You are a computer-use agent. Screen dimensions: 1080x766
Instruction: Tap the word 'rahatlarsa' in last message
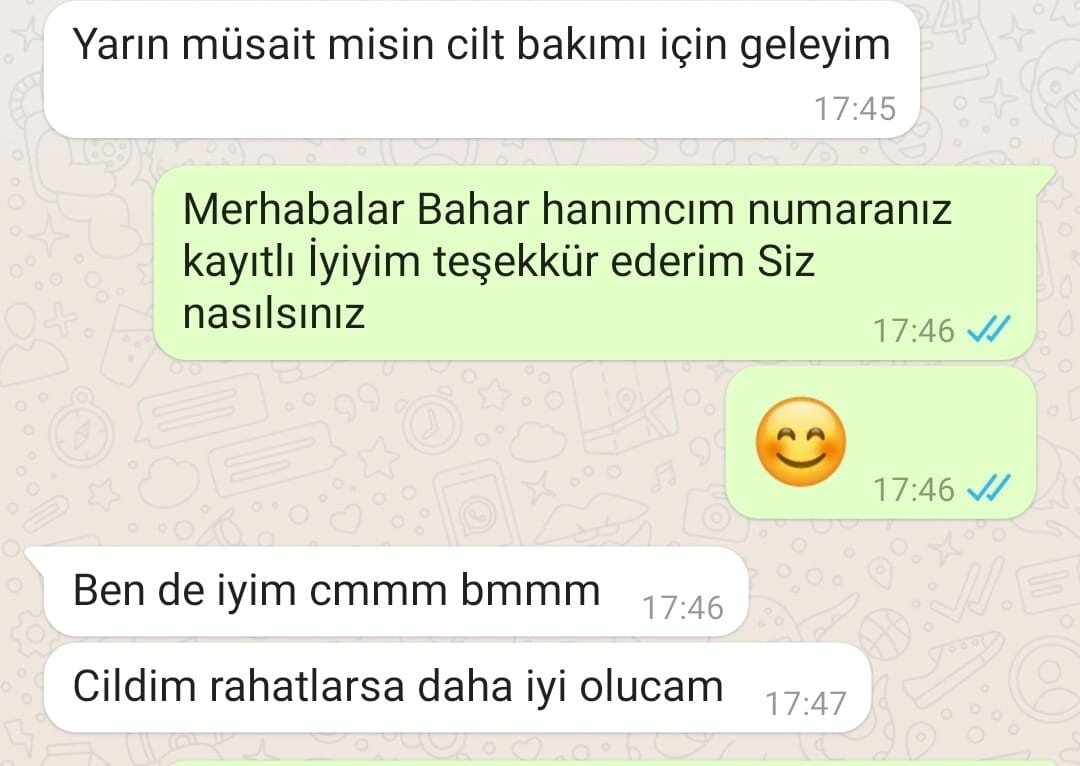point(307,687)
